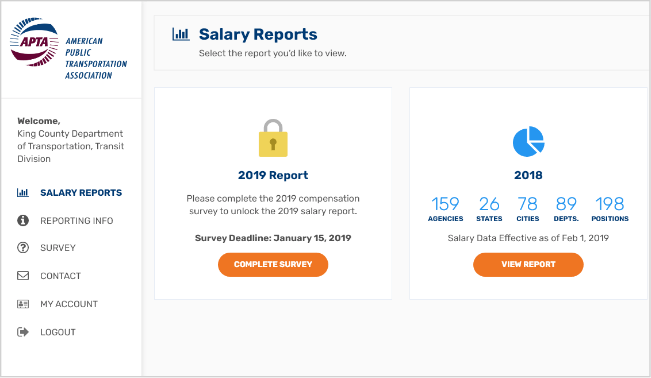This screenshot has width=651, height=378.
Task: Click the Welcome greeting text
Action: [39, 121]
